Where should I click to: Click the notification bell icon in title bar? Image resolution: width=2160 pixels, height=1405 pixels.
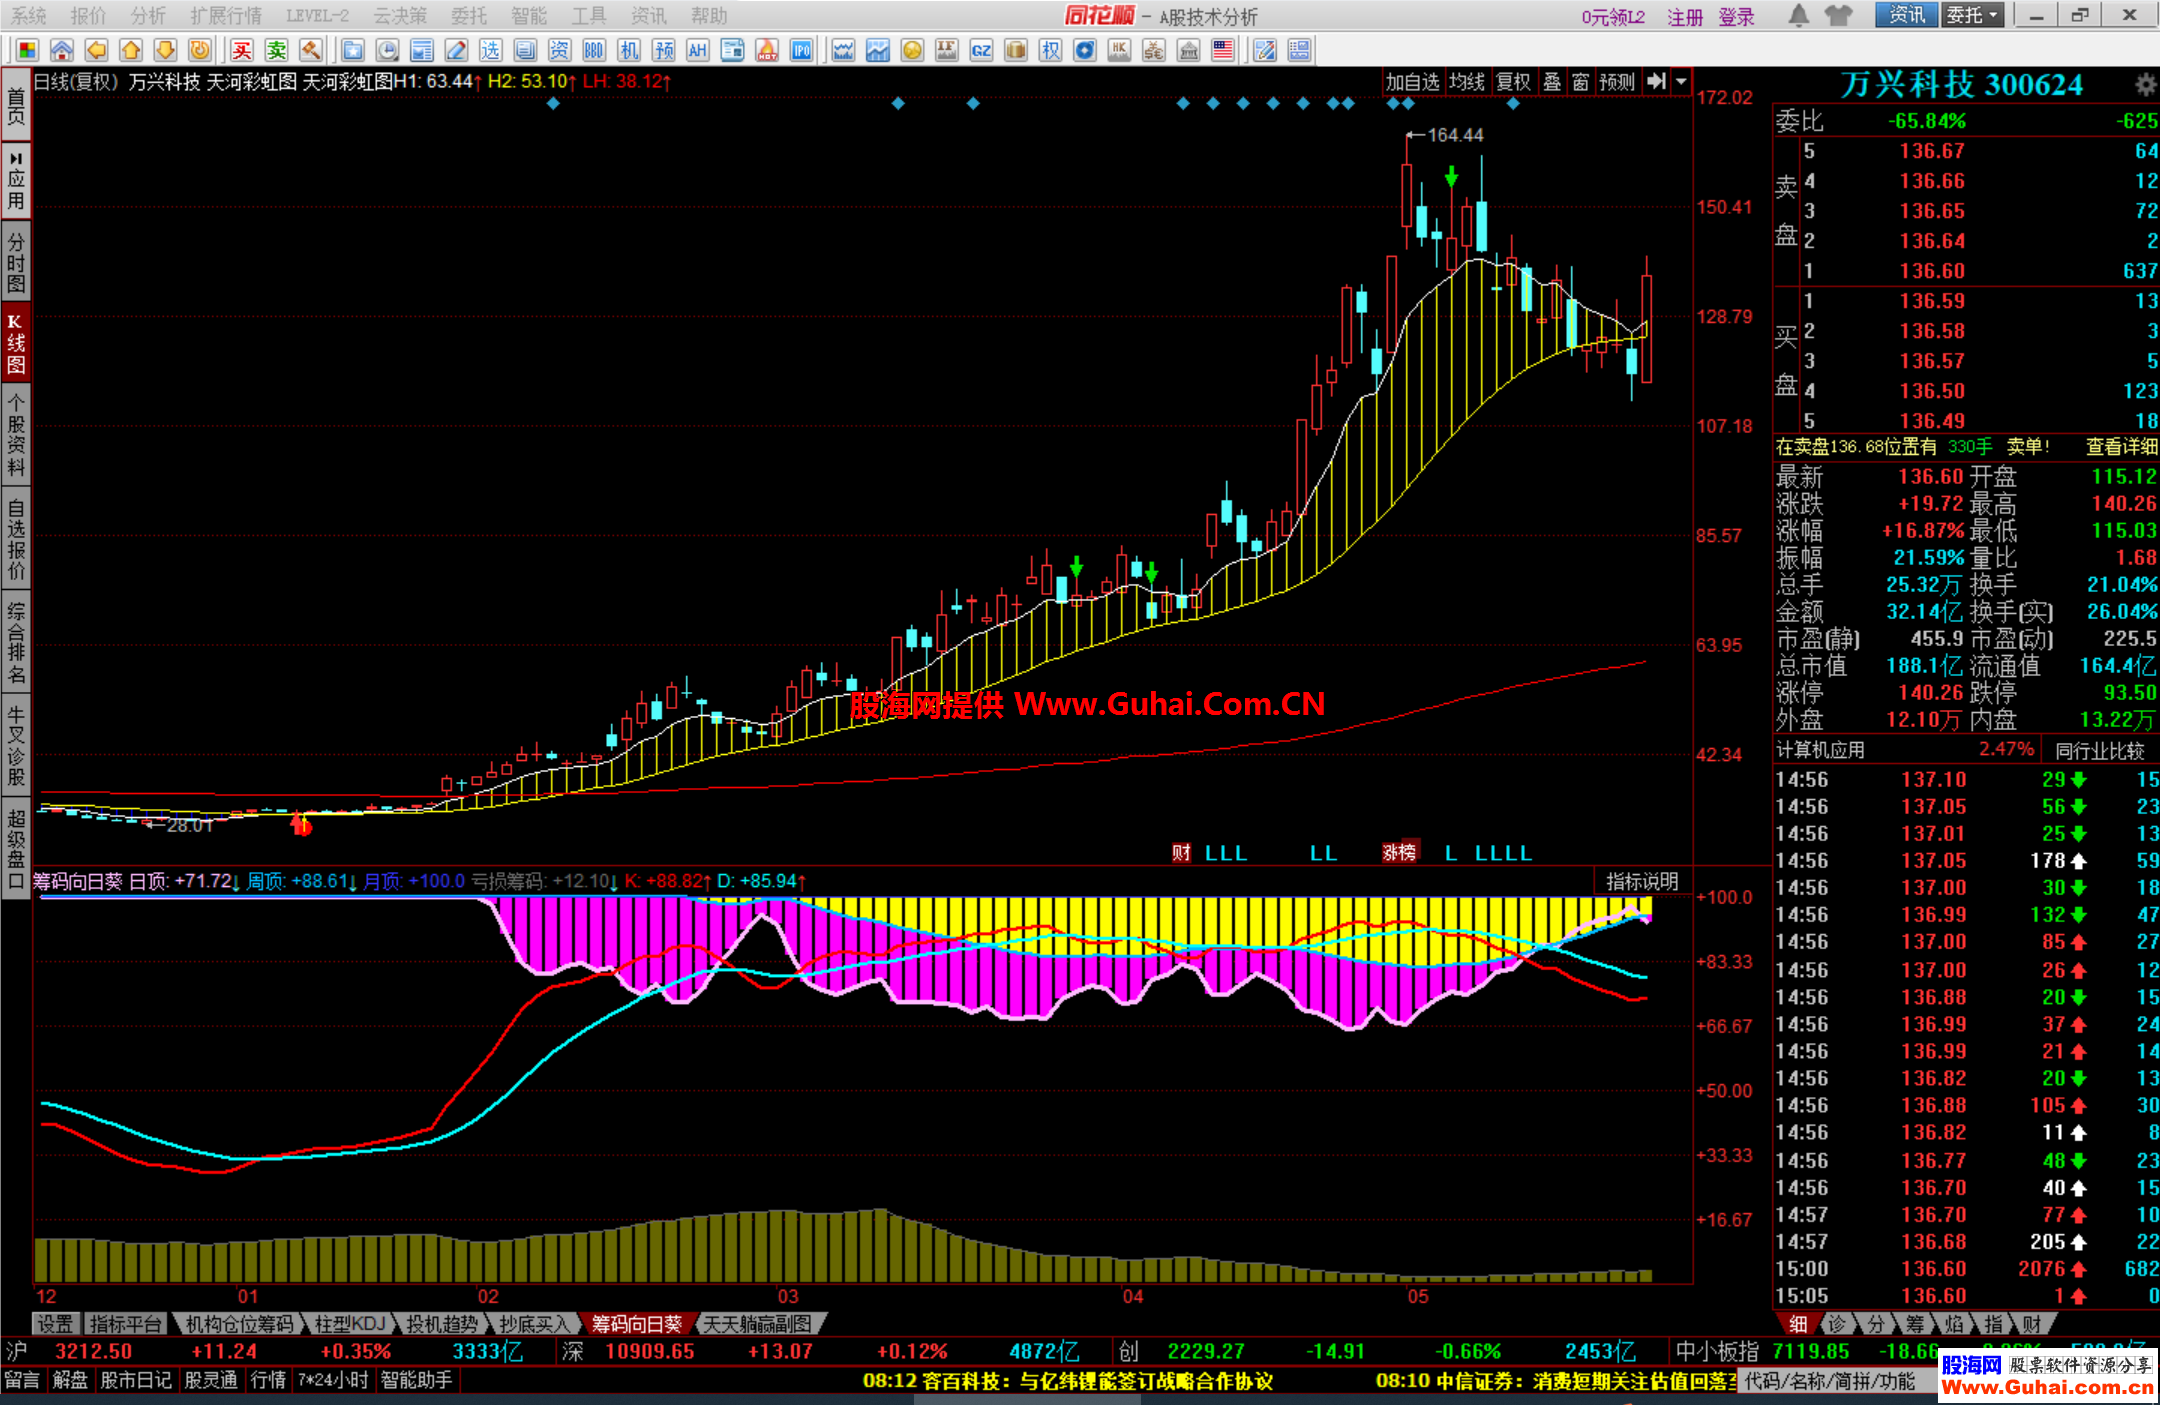coord(1799,15)
